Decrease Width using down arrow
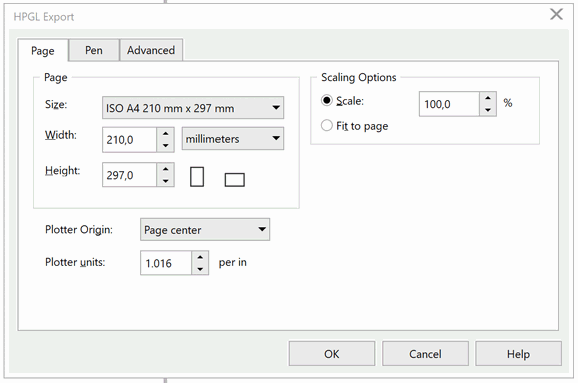 coord(166,146)
